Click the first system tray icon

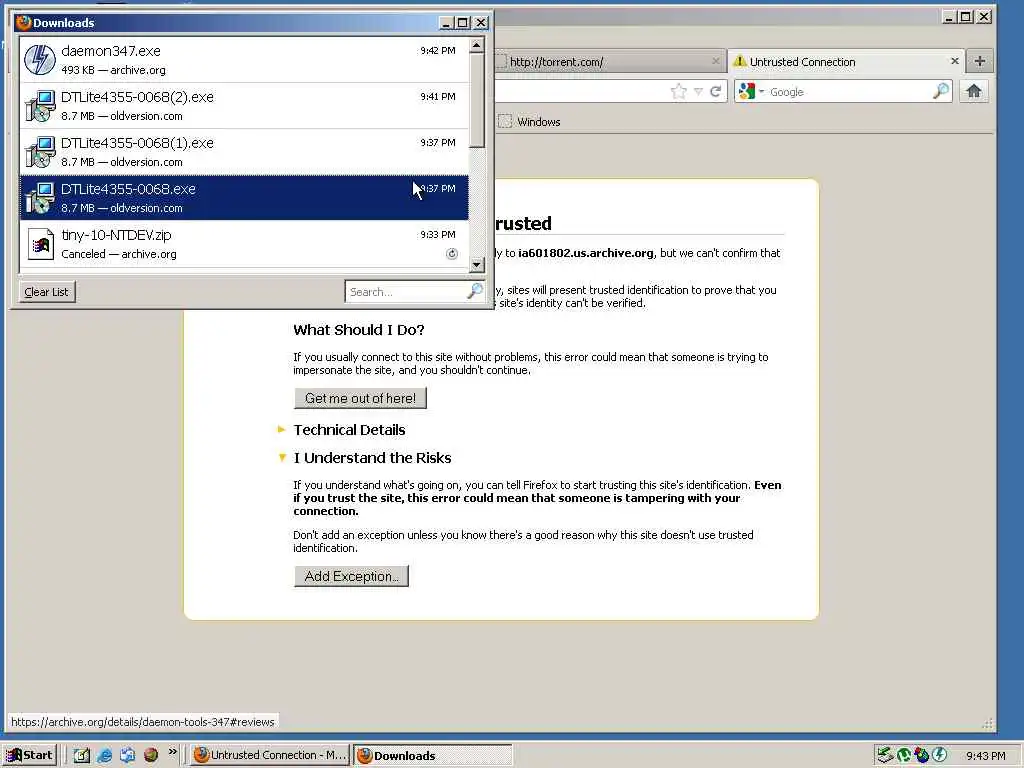coord(885,755)
